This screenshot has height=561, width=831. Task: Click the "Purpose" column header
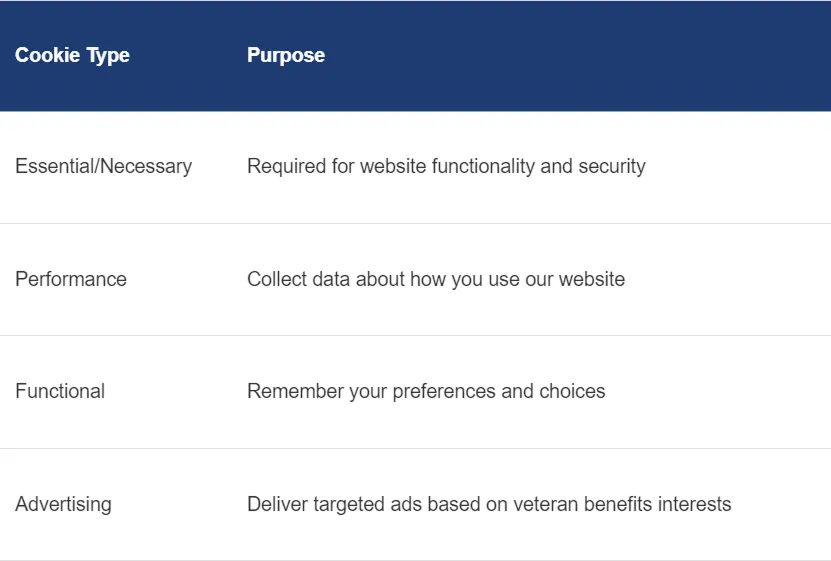pos(286,55)
